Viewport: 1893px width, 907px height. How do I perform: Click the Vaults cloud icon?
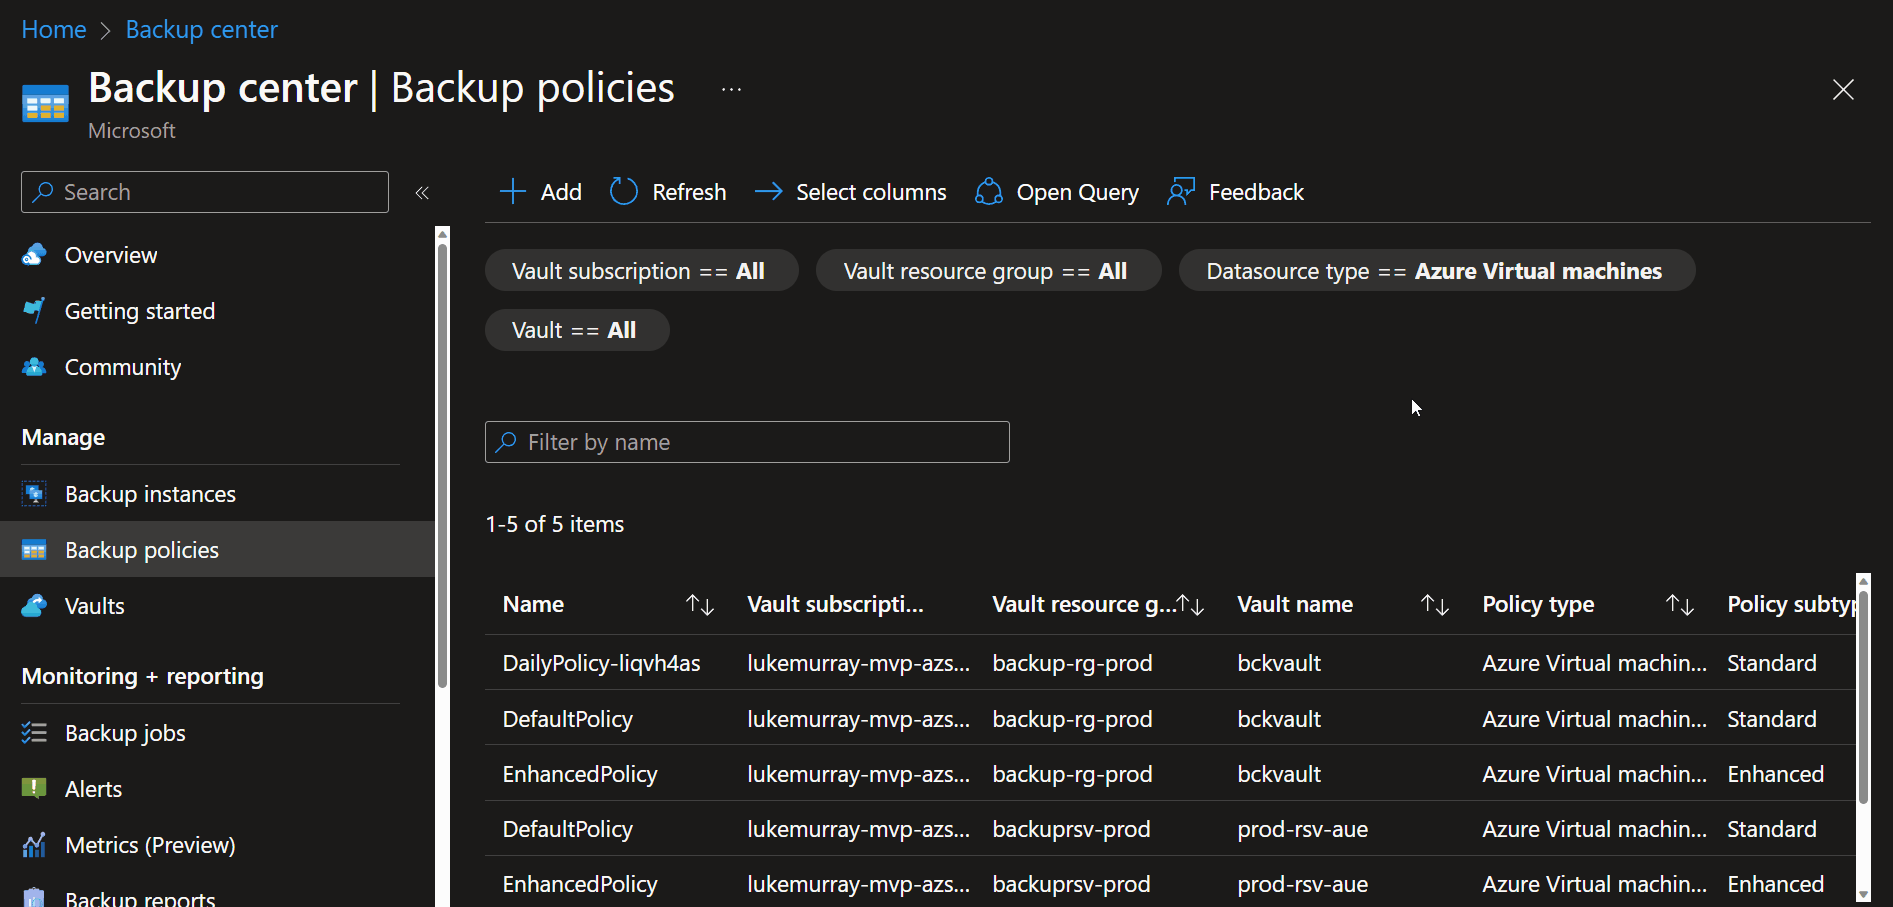pos(34,606)
